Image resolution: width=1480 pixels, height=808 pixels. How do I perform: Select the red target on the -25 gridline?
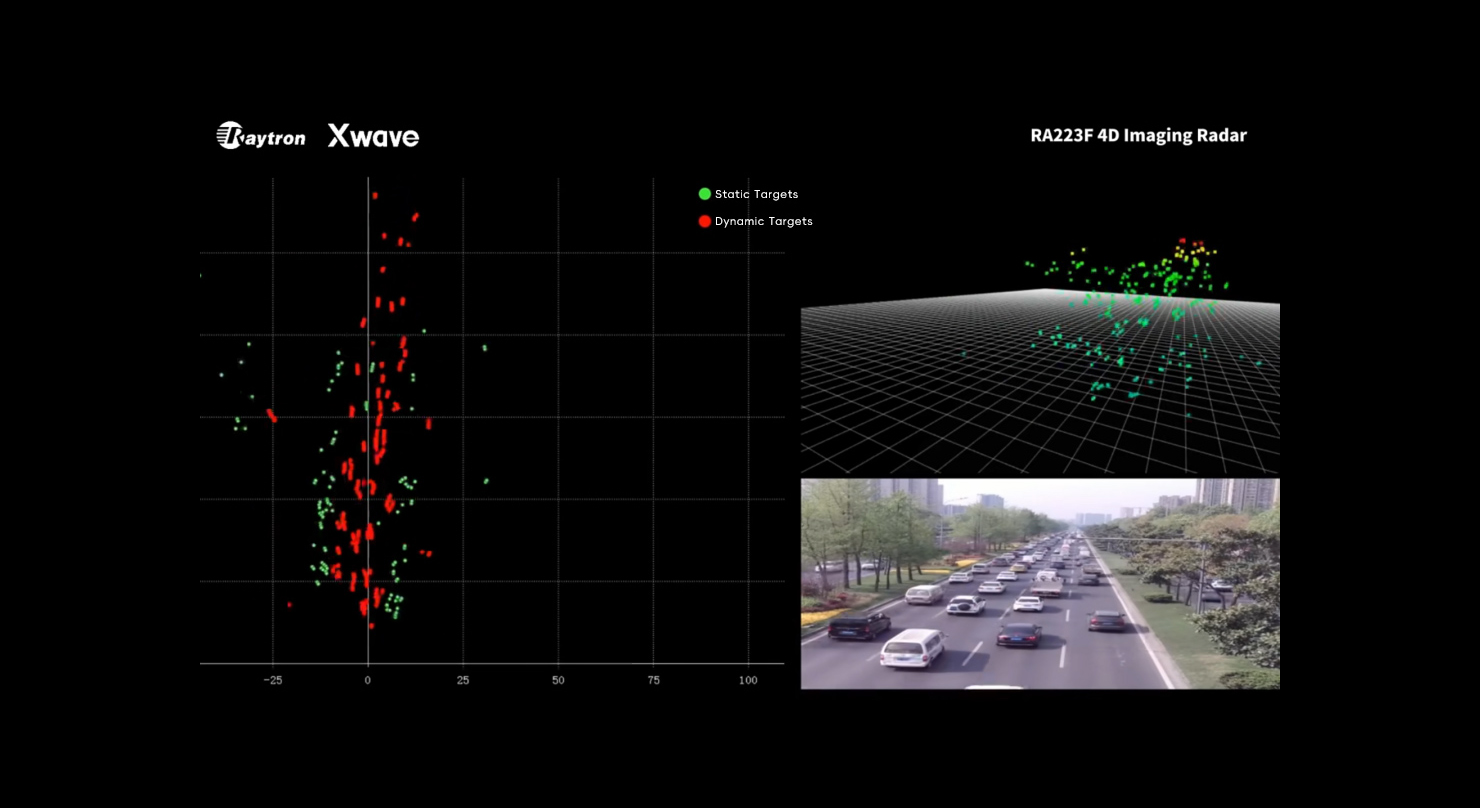point(271,415)
